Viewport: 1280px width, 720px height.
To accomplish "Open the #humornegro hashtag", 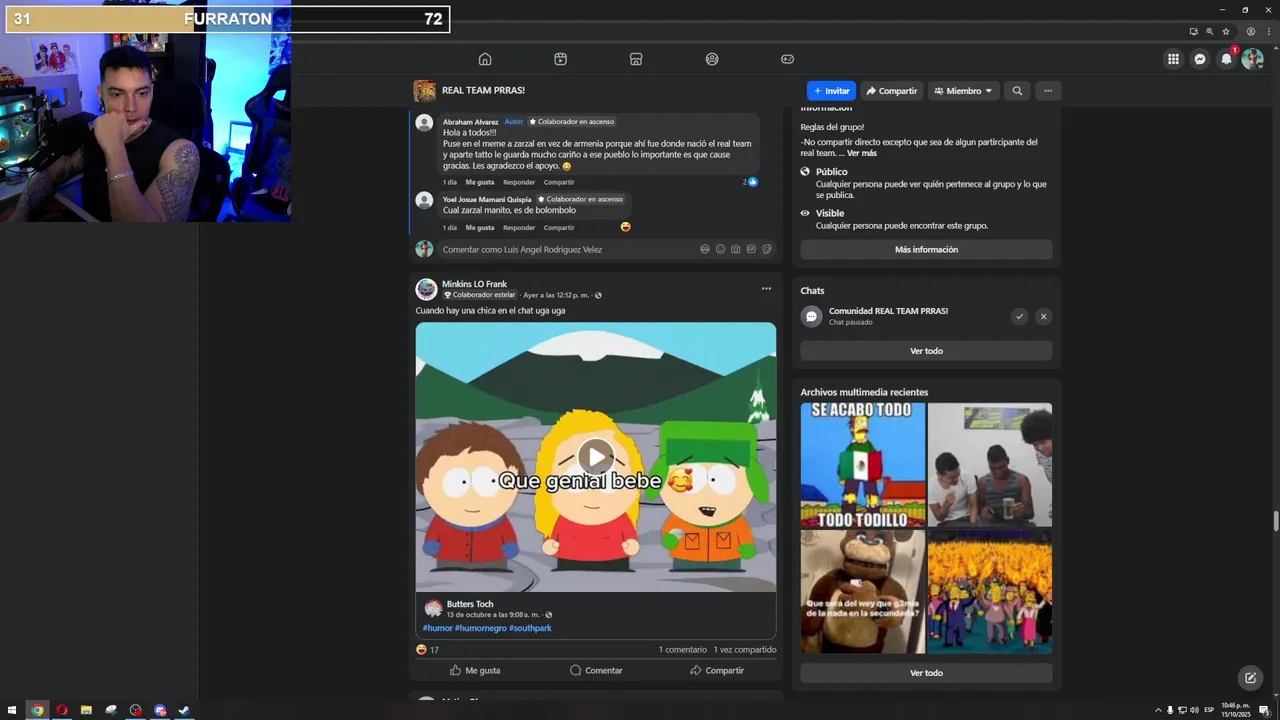I will pyautogui.click(x=481, y=628).
